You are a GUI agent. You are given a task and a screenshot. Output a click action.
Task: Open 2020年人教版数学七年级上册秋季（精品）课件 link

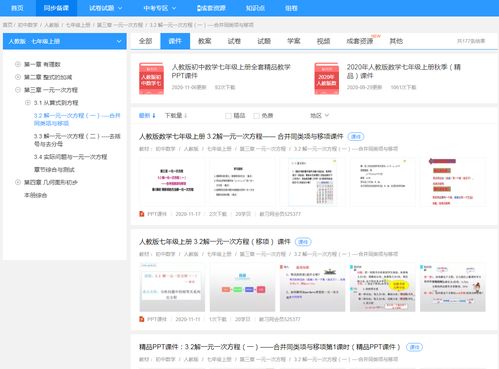(404, 71)
